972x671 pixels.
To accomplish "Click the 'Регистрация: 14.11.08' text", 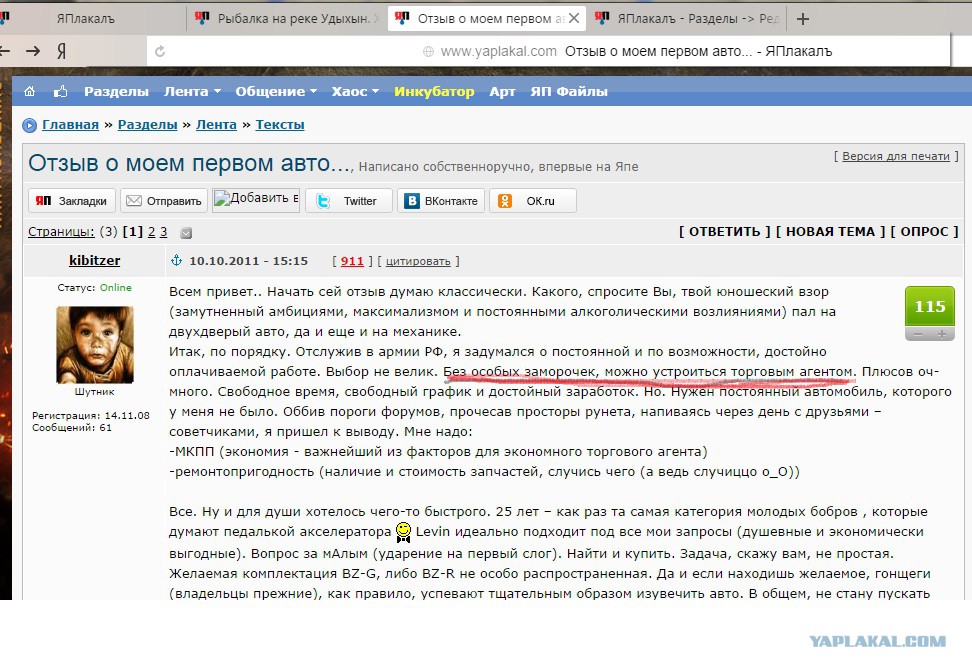I will 91,415.
